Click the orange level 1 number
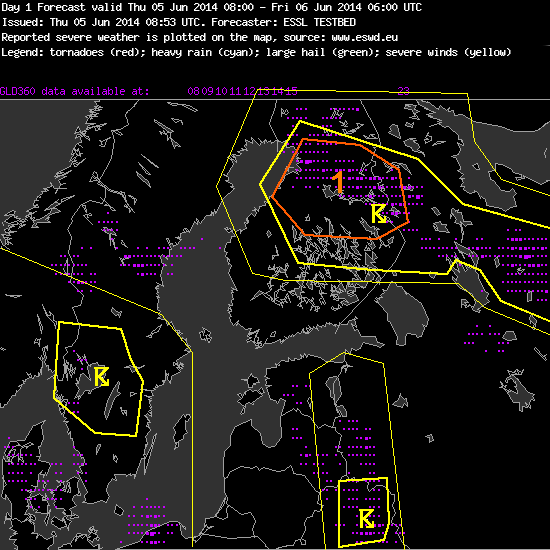Image resolution: width=550 pixels, height=550 pixels. pos(338,182)
